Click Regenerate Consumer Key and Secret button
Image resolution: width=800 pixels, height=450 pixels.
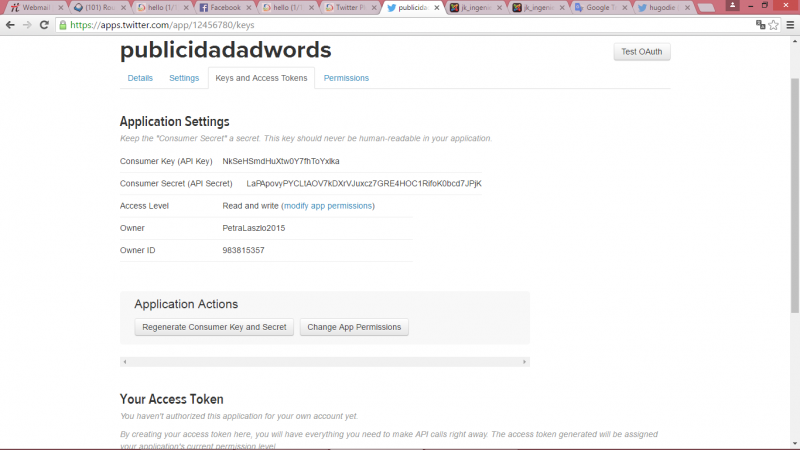tap(214, 327)
